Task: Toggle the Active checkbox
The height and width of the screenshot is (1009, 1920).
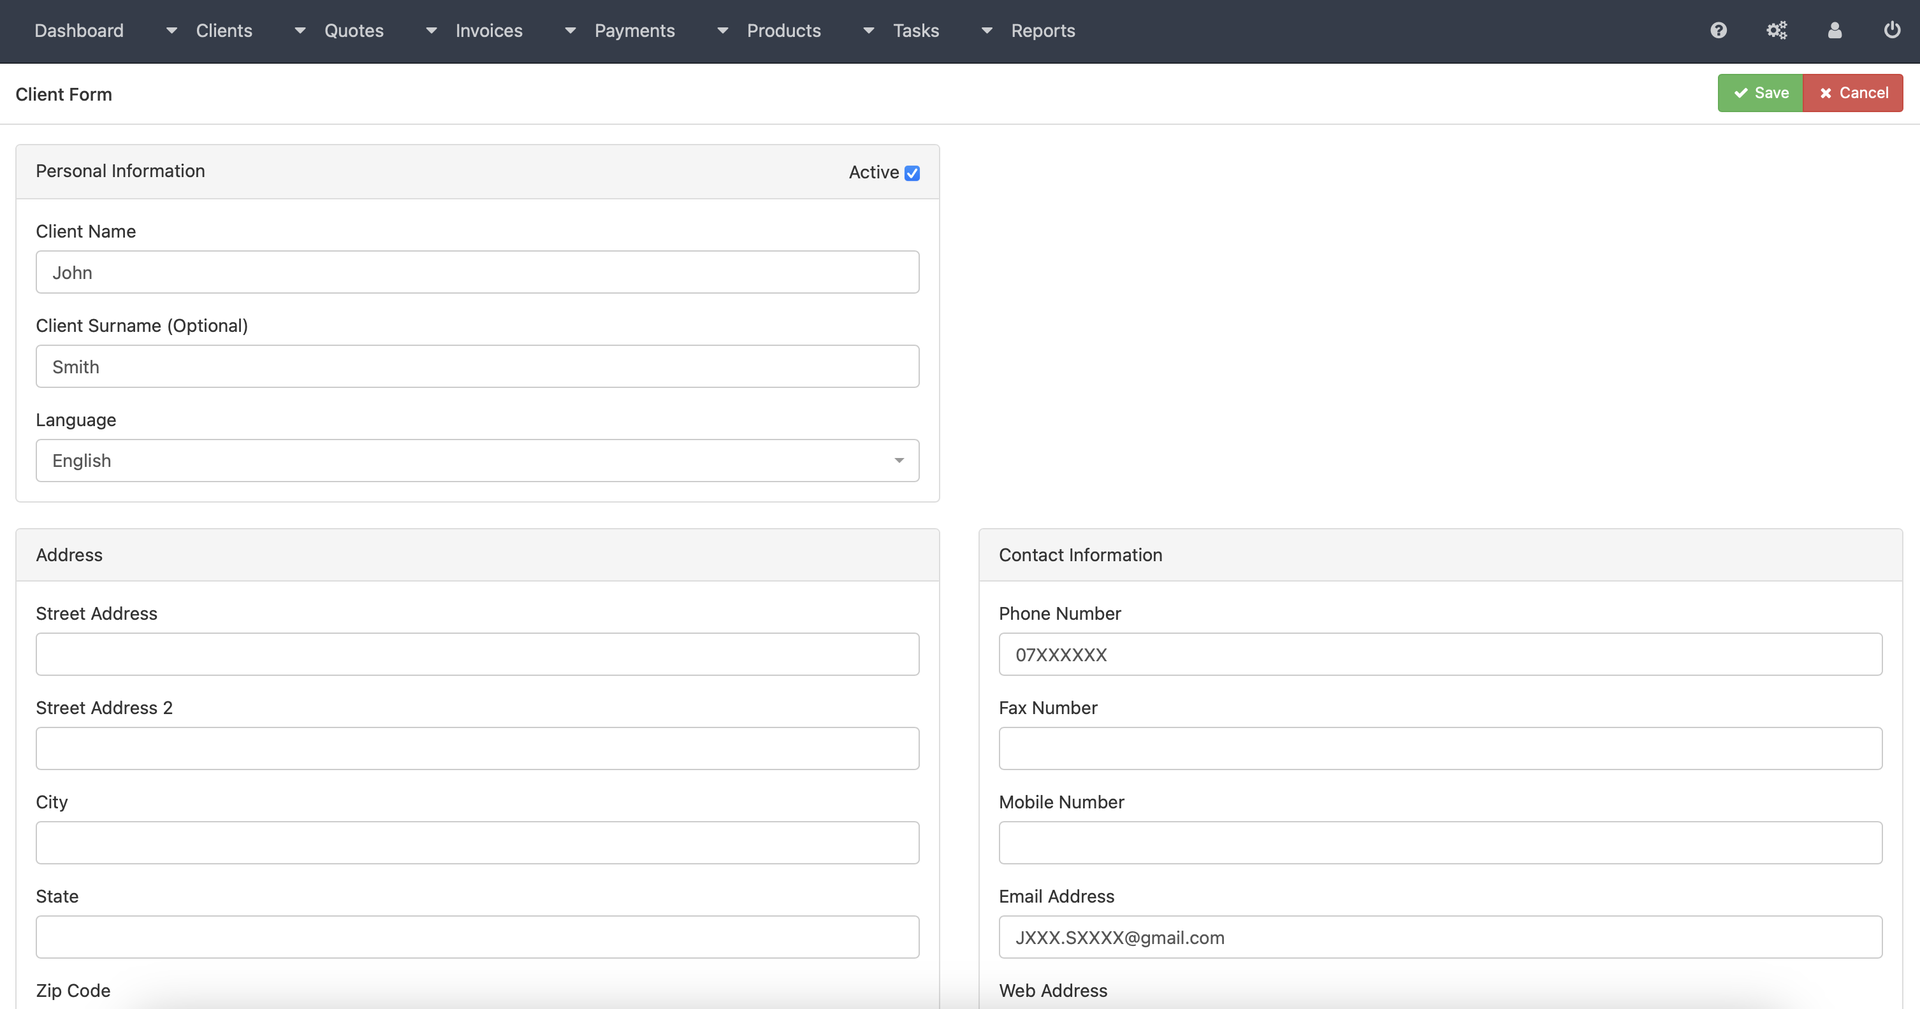Action: coord(912,173)
